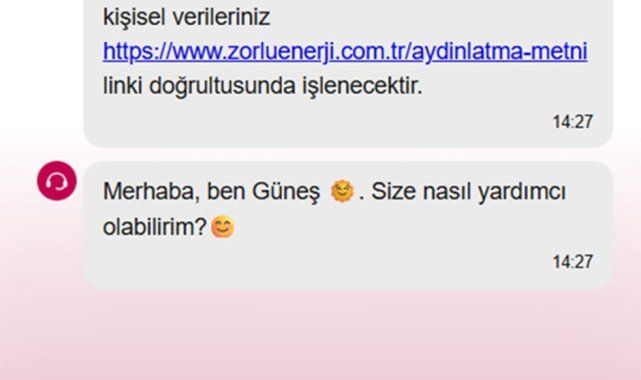Click the headset agent avatar icon

pos(57,181)
